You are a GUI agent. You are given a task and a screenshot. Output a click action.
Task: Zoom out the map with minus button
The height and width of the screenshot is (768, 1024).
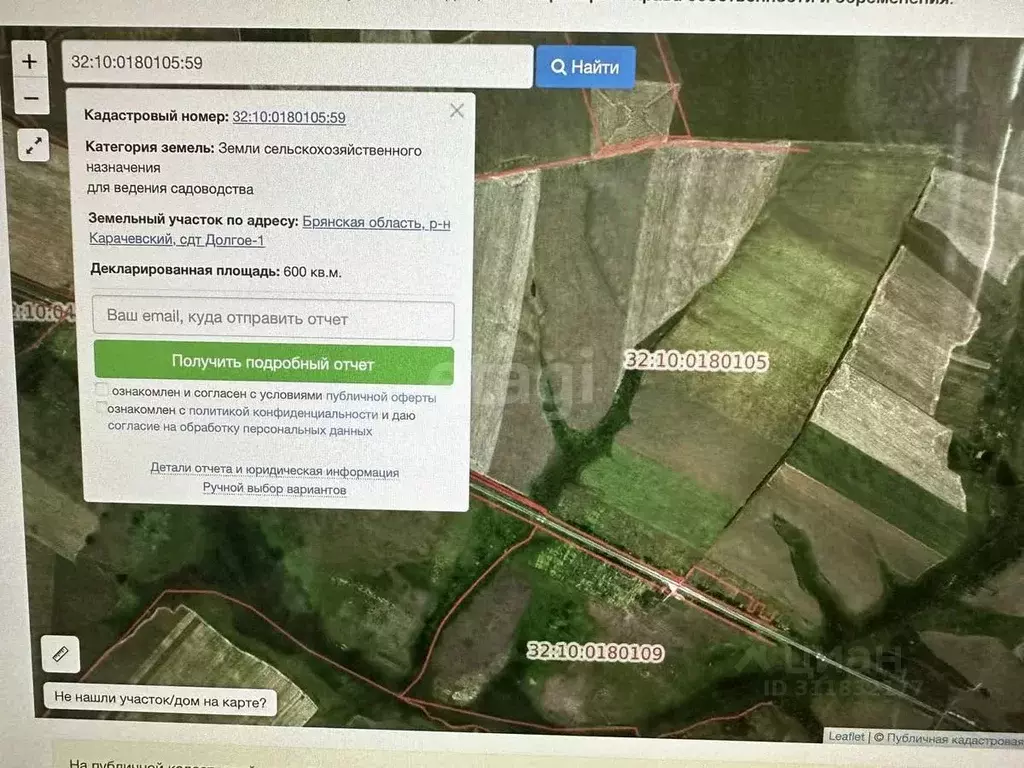pyautogui.click(x=30, y=98)
